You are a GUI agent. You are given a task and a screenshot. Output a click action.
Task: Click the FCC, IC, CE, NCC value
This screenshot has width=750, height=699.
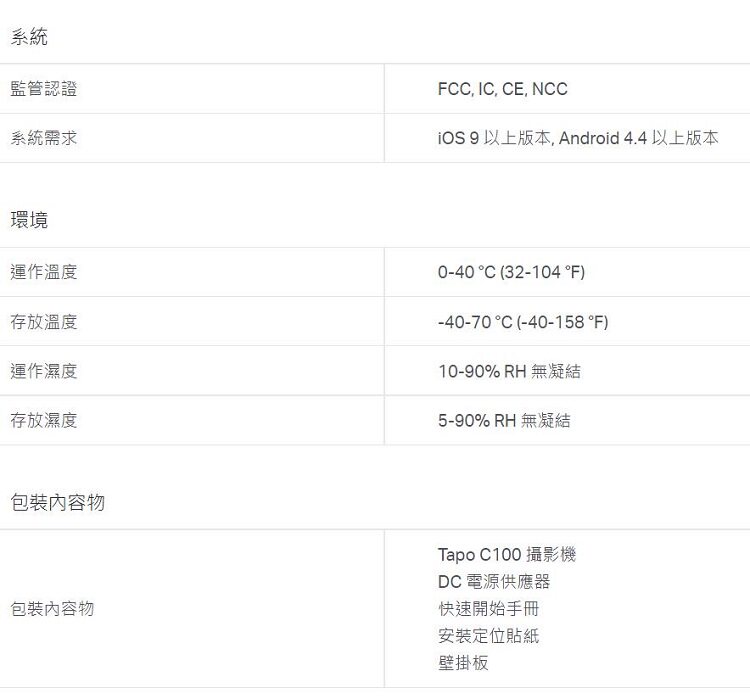pos(503,89)
